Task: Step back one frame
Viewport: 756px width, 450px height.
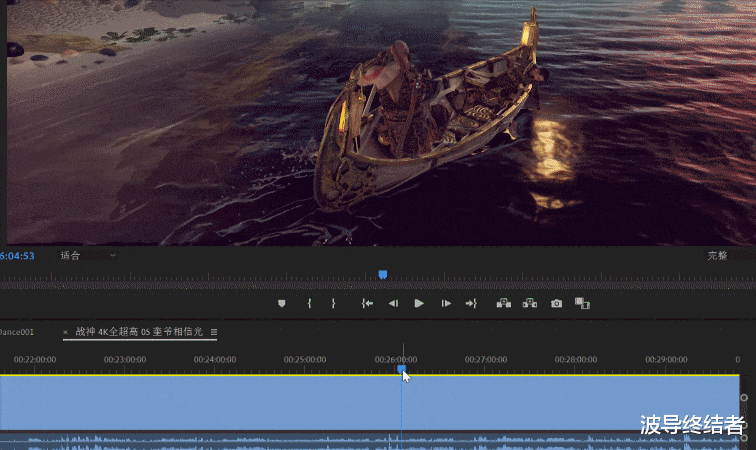Action: click(x=393, y=303)
